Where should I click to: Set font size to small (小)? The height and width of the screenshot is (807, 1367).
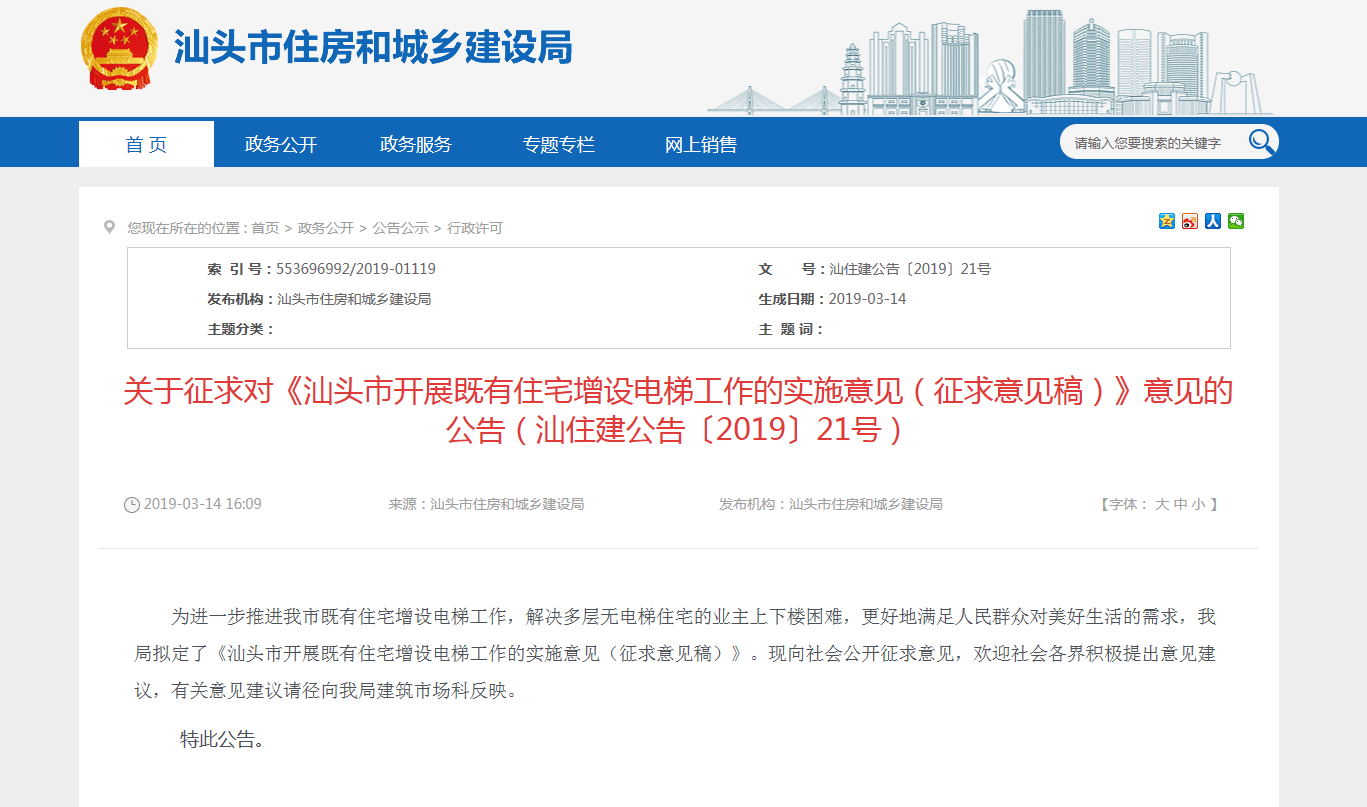(x=1198, y=505)
